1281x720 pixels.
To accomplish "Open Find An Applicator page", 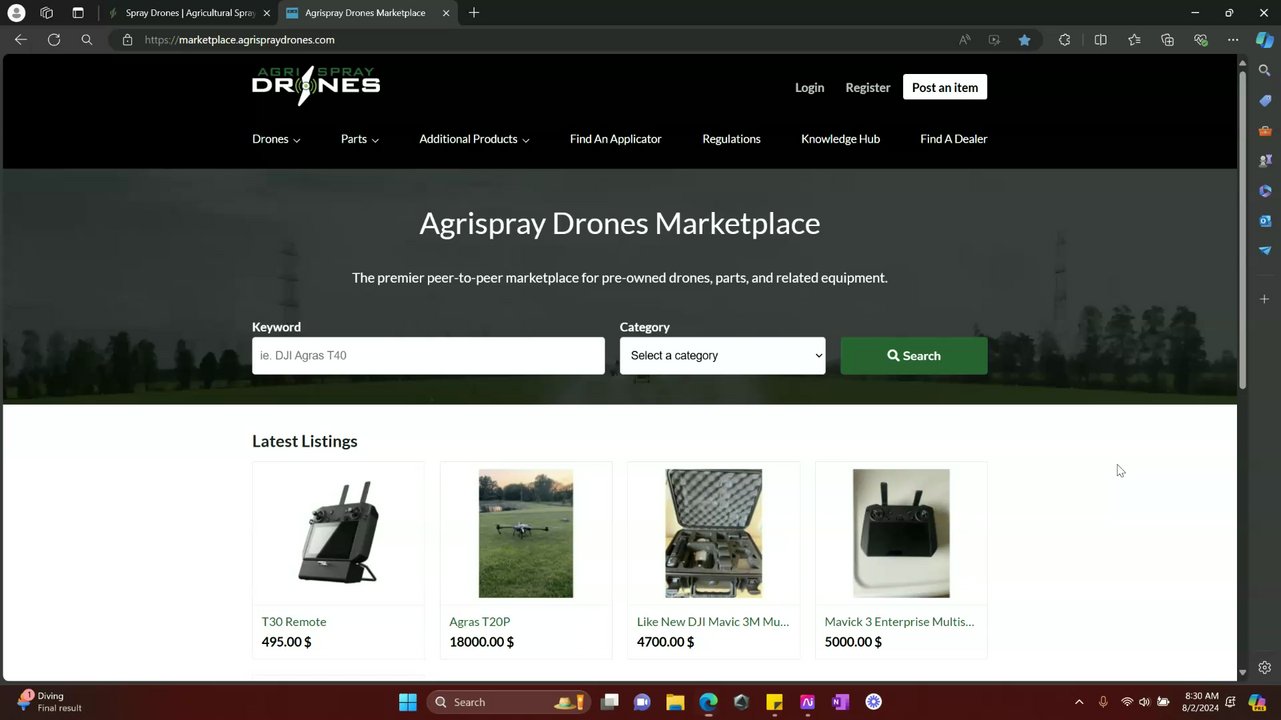I will click(616, 139).
